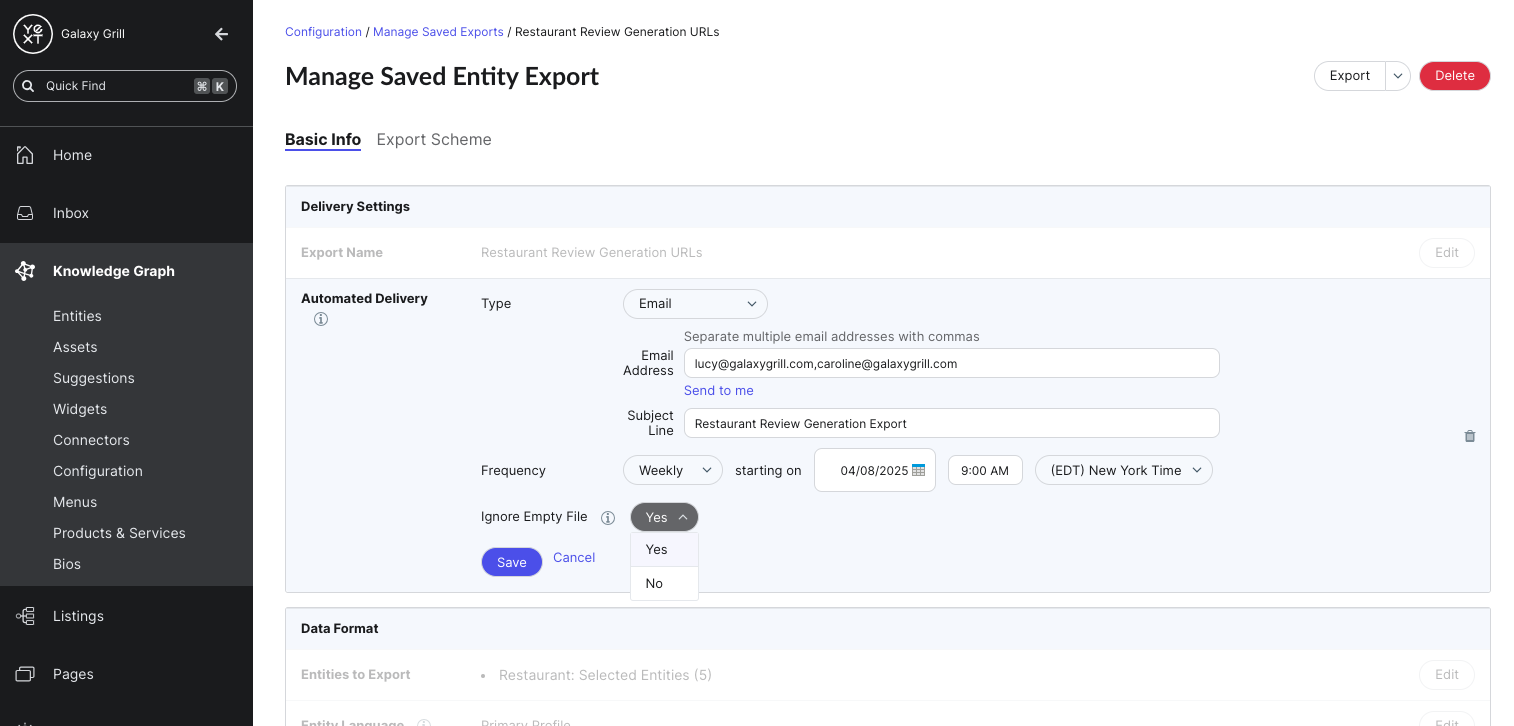Open Entities in the sidebar menu
Viewport: 1514px width, 726px height.
pyautogui.click(x=77, y=316)
